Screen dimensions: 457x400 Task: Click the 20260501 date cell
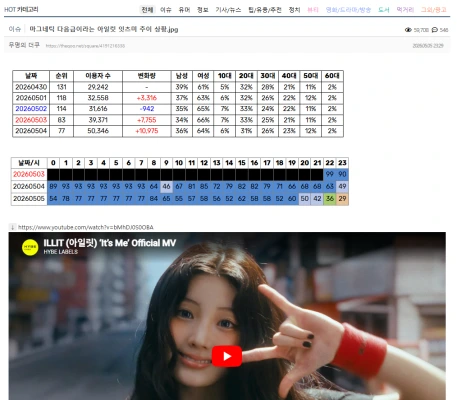(x=31, y=98)
